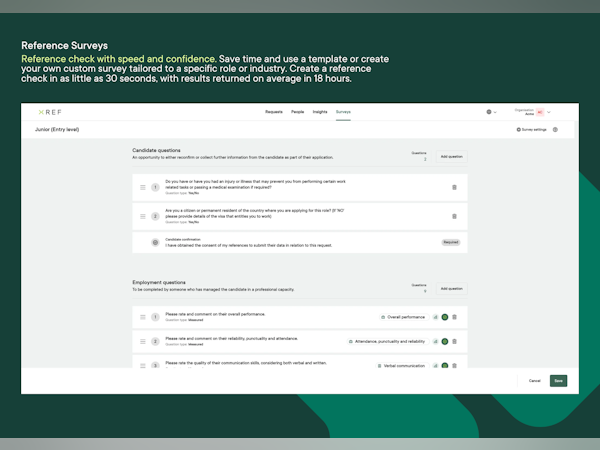600x450 pixels.
Task: Open the Requests tab
Action: (274, 112)
